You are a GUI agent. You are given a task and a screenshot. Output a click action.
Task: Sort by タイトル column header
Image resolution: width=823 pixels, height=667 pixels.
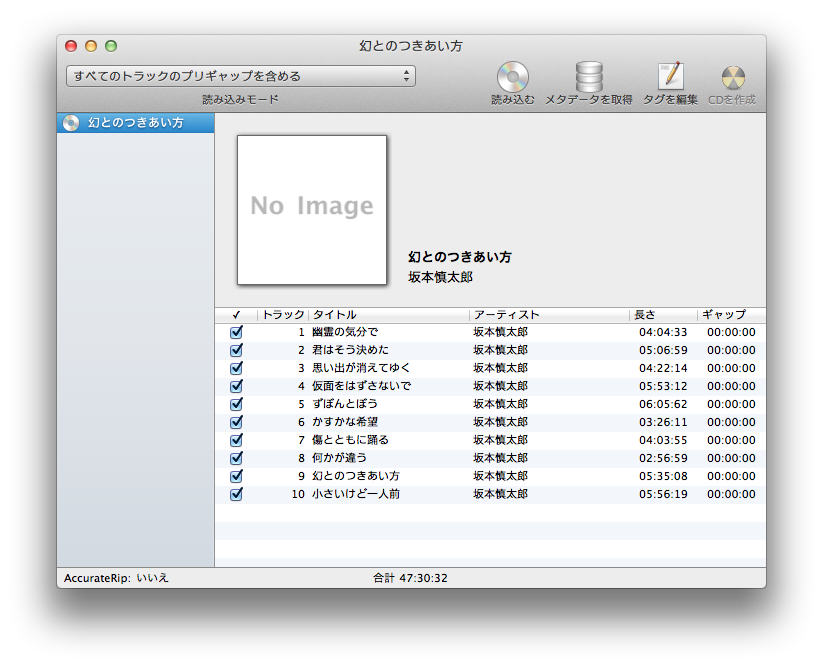(x=388, y=315)
